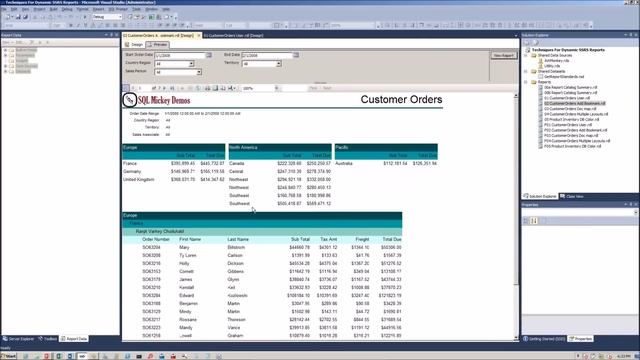Image resolution: width=640 pixels, height=360 pixels.
Task: Click the New Project icon in the main toolbar
Action: (7, 17)
